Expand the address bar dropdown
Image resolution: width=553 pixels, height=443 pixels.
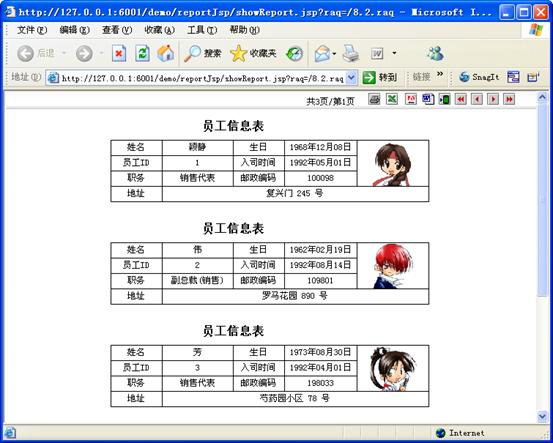pyautogui.click(x=352, y=77)
